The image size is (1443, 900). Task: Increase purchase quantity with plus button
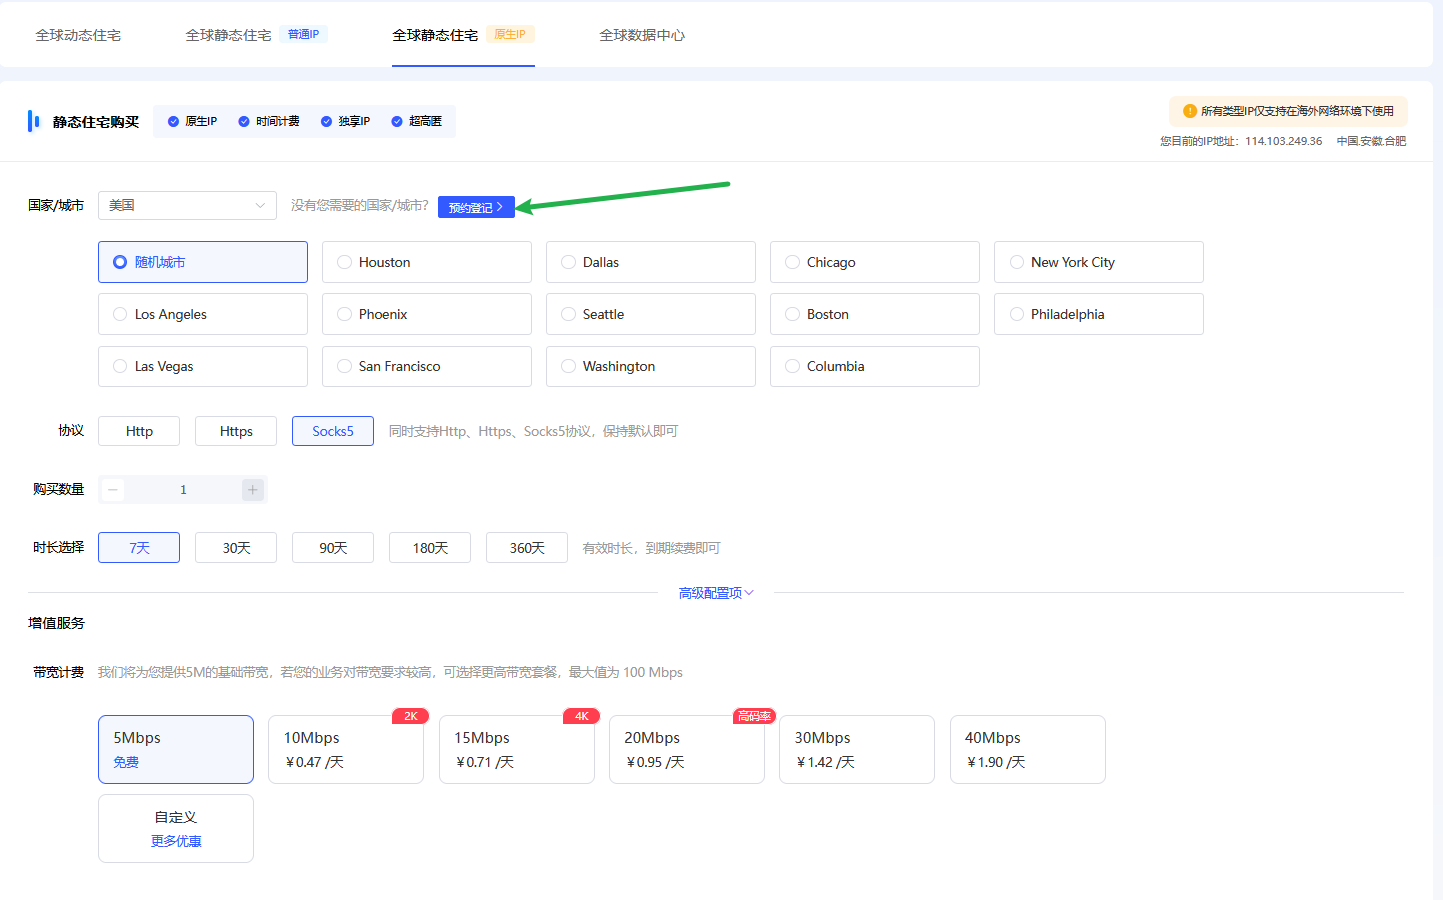(253, 489)
